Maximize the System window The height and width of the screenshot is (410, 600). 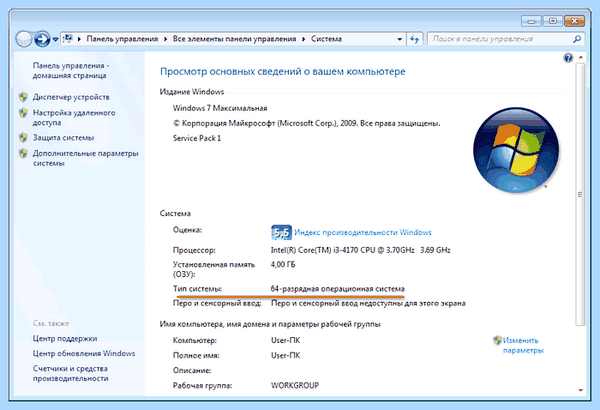point(553,21)
